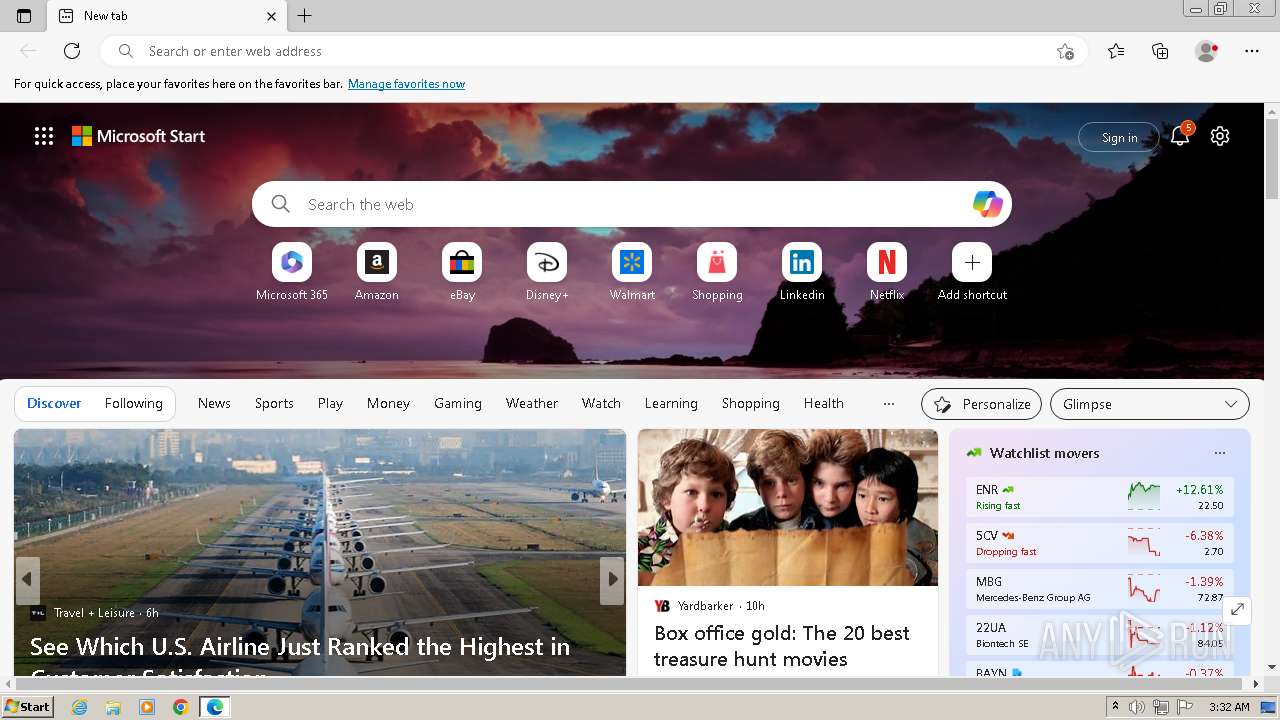Image resolution: width=1280 pixels, height=720 pixels.
Task: Open the Shopping feed category
Action: (x=751, y=403)
